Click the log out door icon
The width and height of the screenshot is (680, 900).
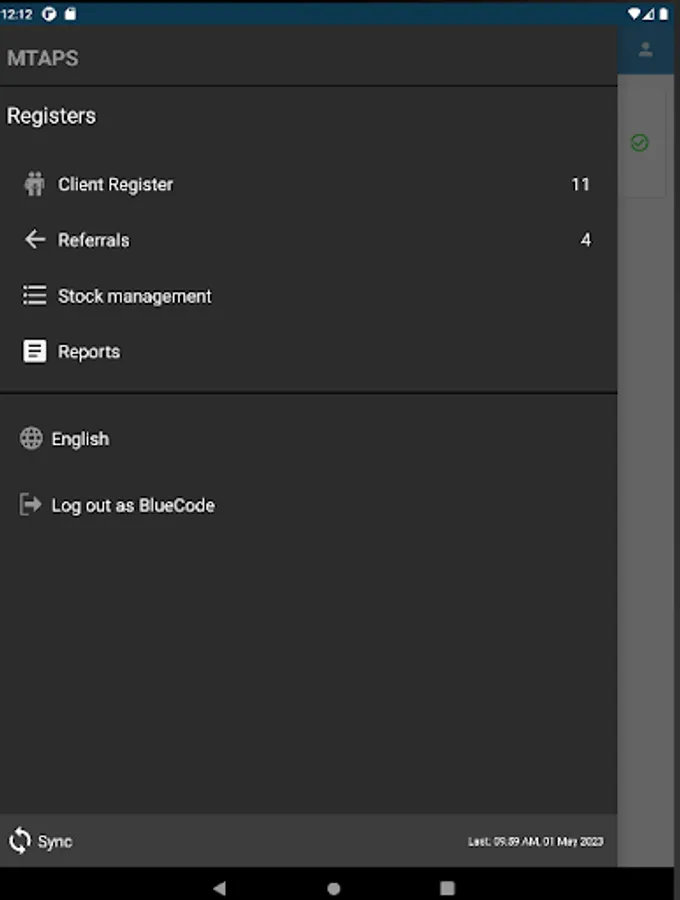click(x=31, y=505)
